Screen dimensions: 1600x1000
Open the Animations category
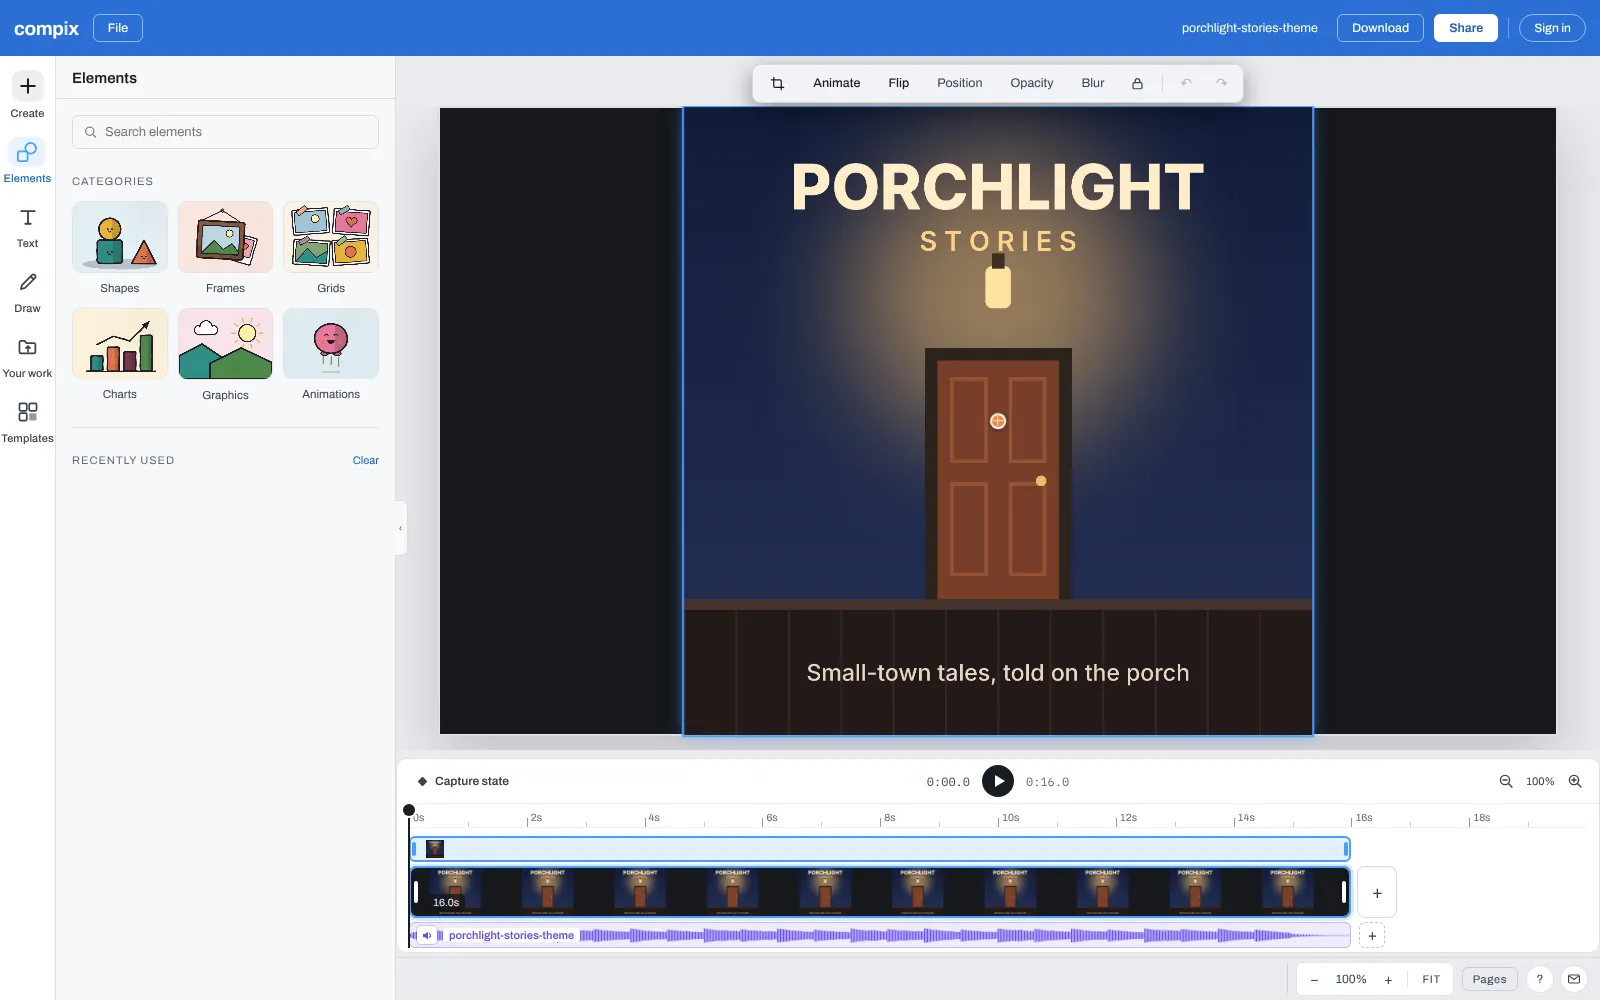[331, 355]
